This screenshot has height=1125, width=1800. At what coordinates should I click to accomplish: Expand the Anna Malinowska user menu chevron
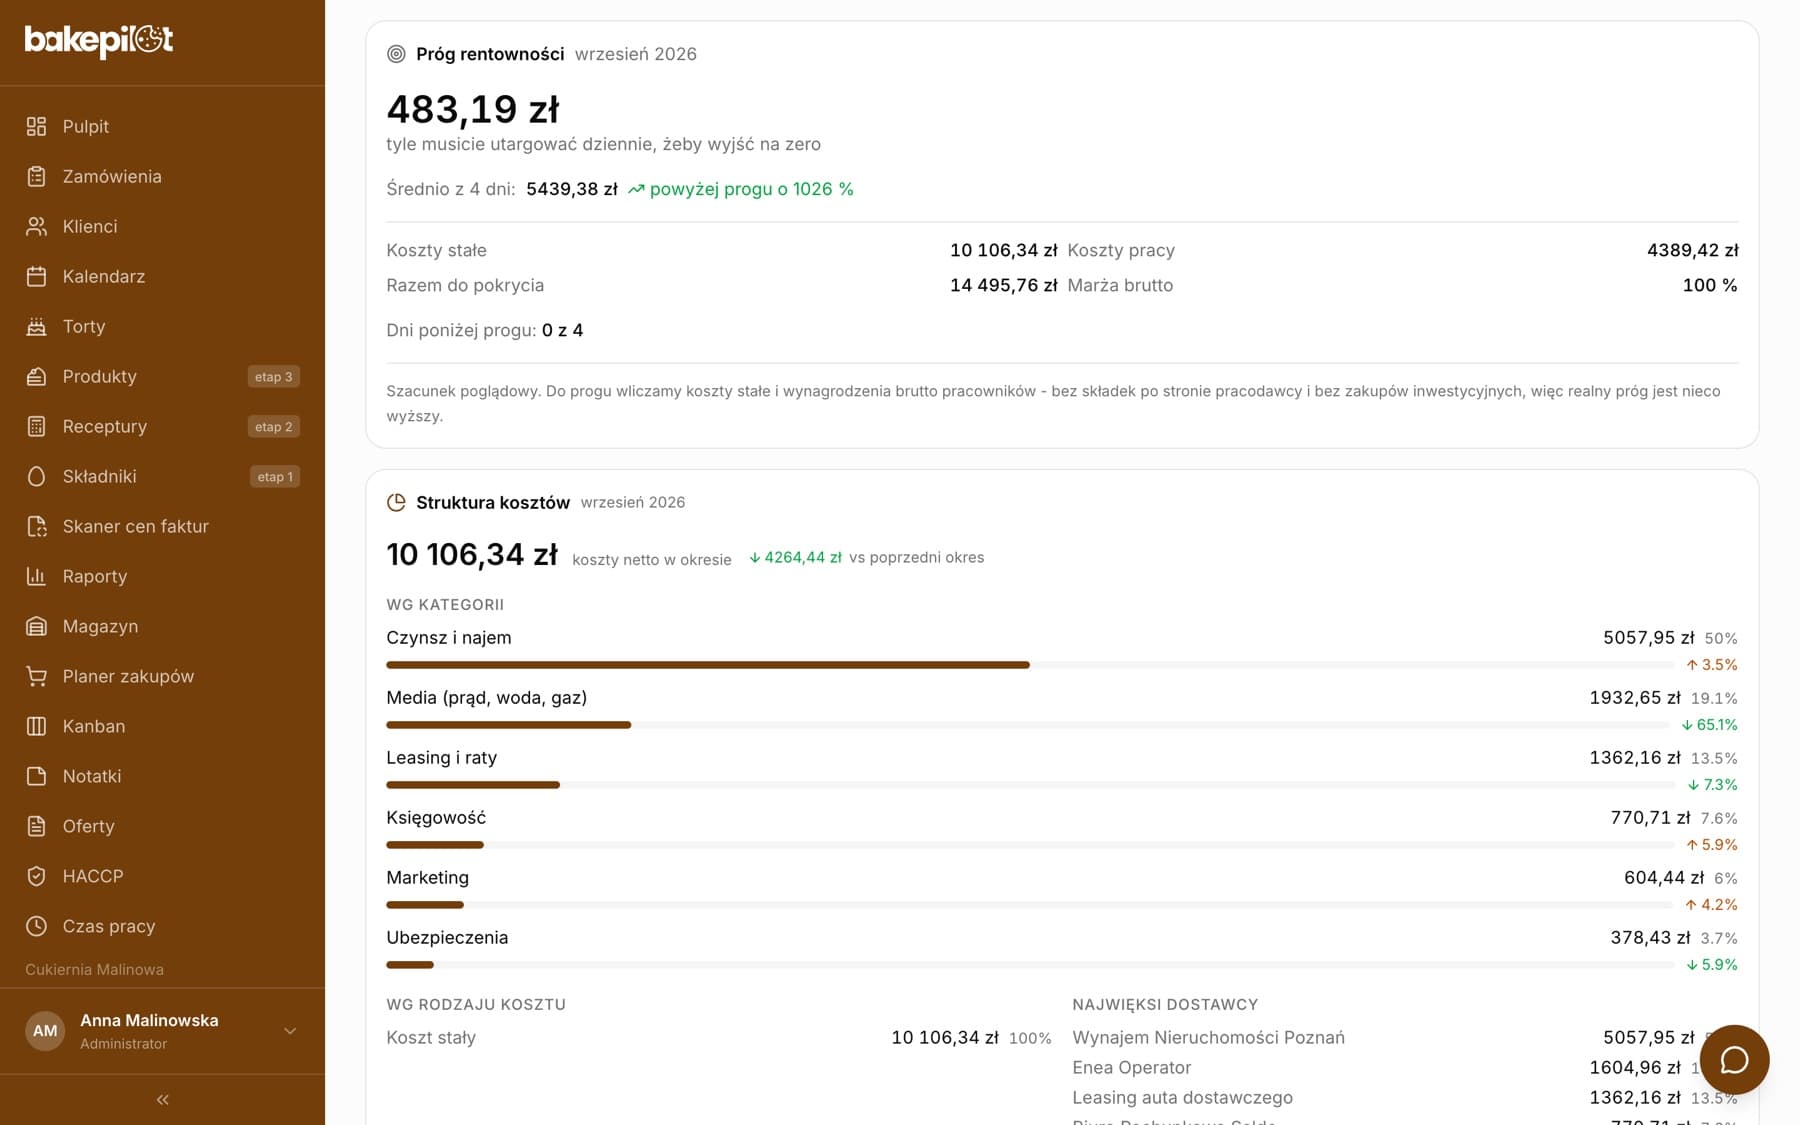(290, 1031)
